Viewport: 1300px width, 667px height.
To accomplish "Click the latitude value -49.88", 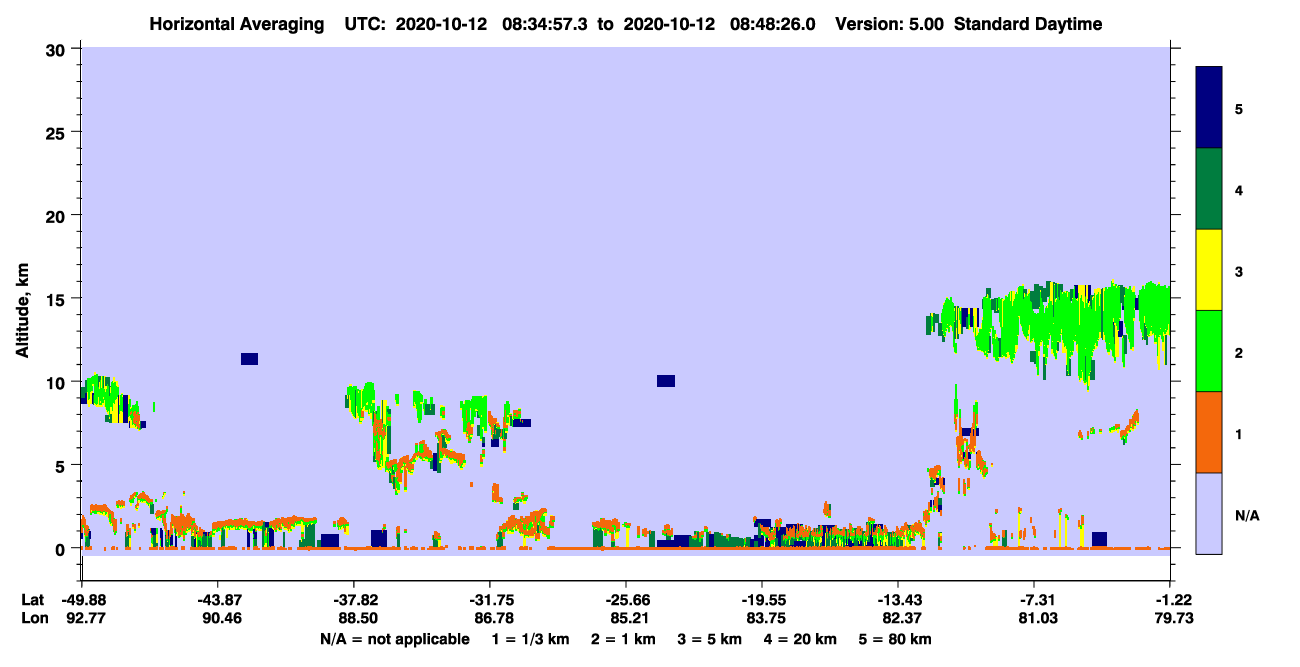I will pyautogui.click(x=82, y=600).
